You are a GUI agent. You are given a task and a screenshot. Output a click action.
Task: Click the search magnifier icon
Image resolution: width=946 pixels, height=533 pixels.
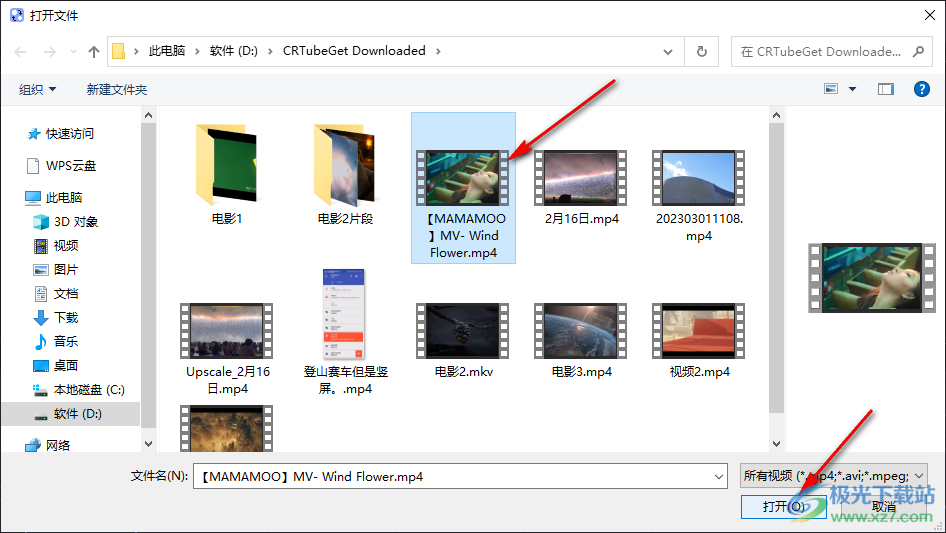tap(918, 52)
